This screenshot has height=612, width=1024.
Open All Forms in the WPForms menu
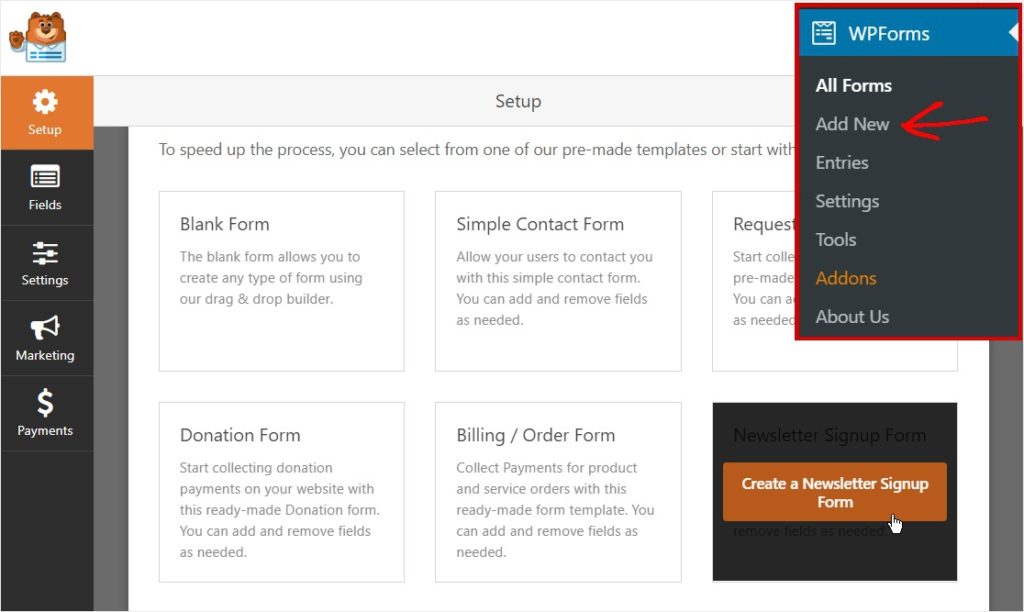point(853,85)
